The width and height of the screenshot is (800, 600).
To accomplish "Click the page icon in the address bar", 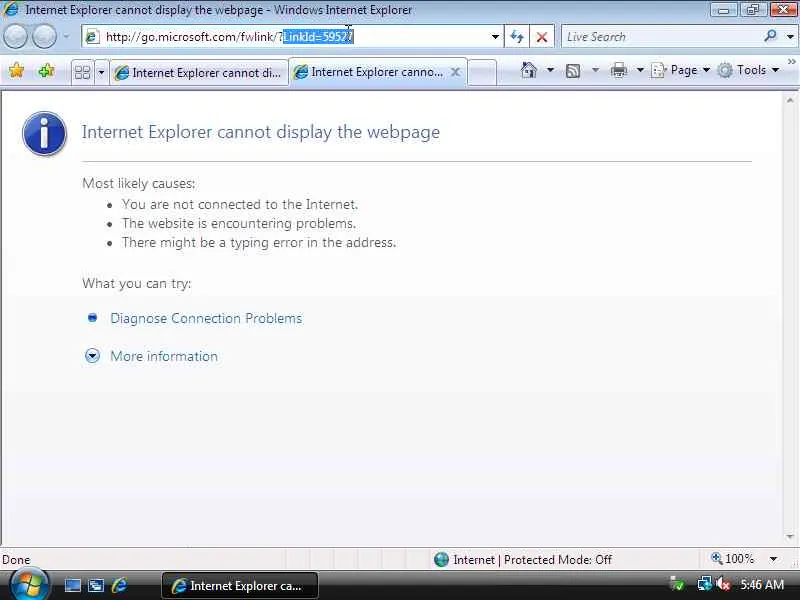I will (92, 37).
